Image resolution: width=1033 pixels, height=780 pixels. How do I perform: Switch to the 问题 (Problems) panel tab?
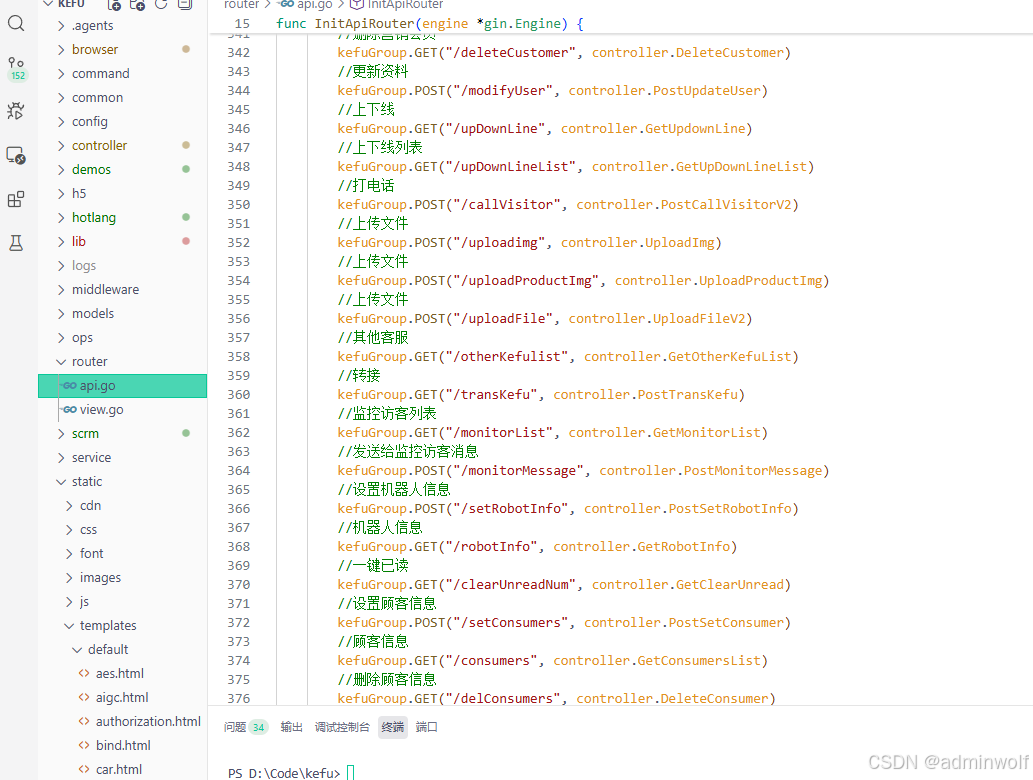pos(244,727)
